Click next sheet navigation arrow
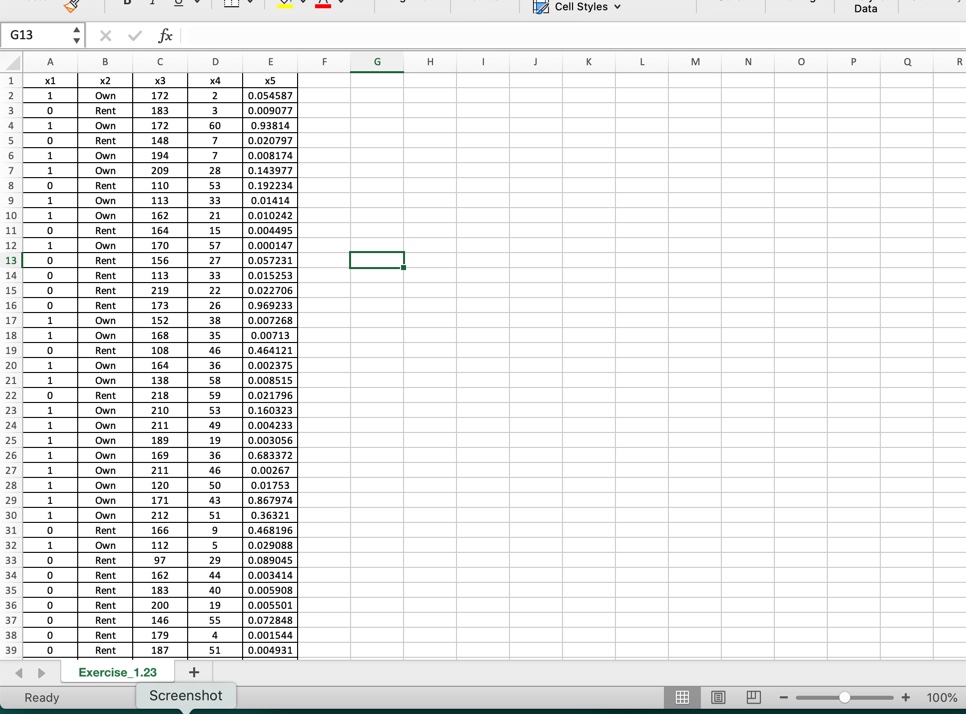Viewport: 966px width, 714px height. (x=41, y=673)
